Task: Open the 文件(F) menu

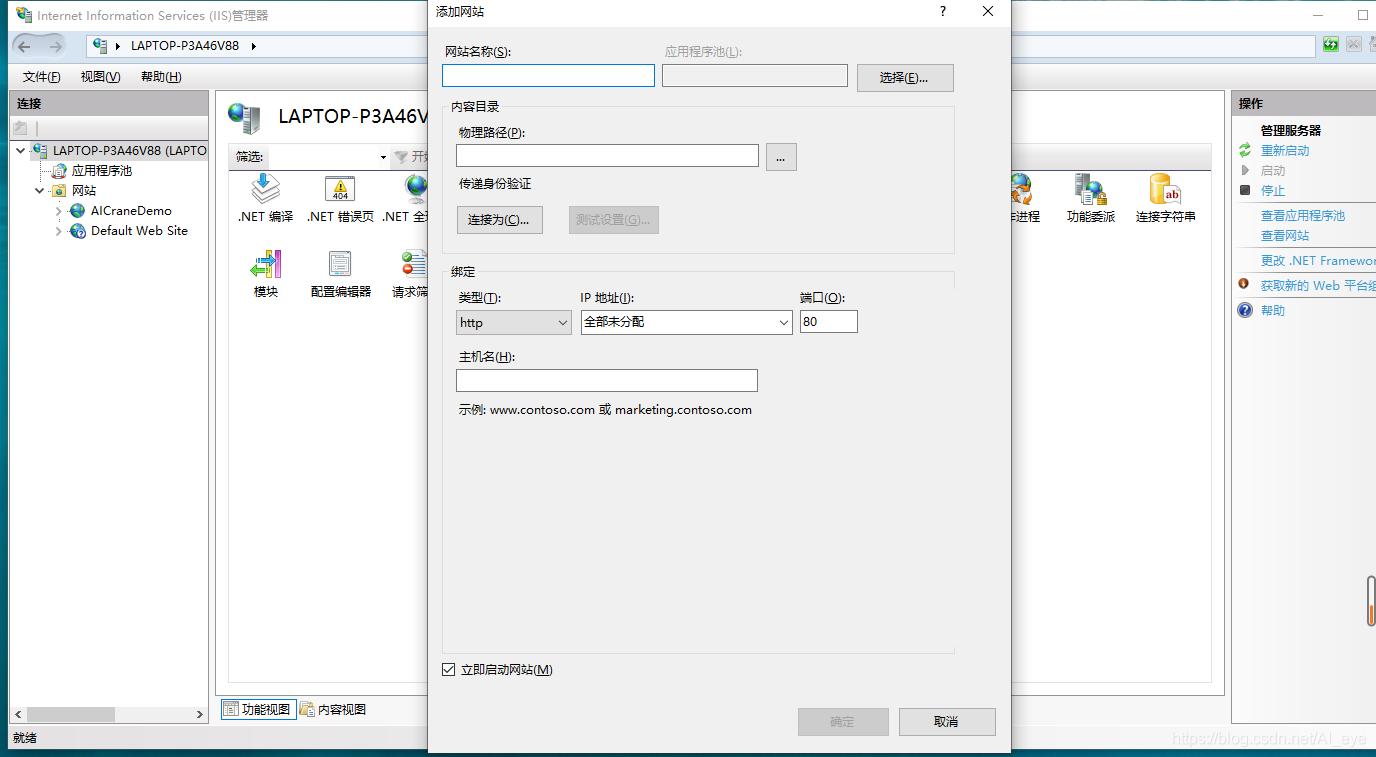Action: (x=42, y=77)
